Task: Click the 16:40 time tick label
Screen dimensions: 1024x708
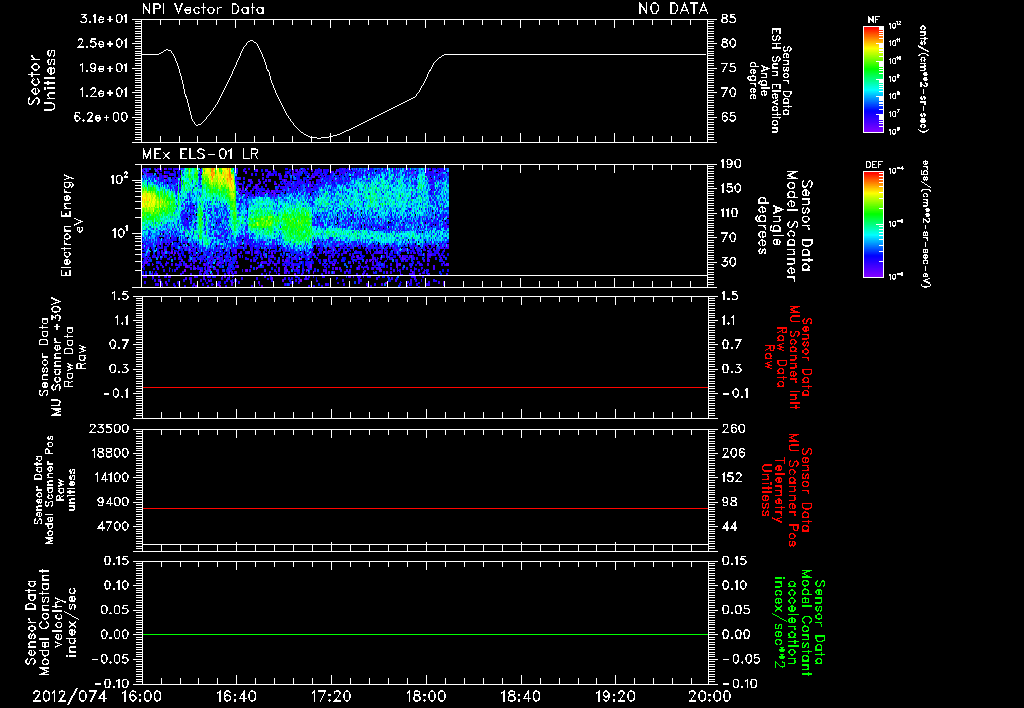Action: 236,696
